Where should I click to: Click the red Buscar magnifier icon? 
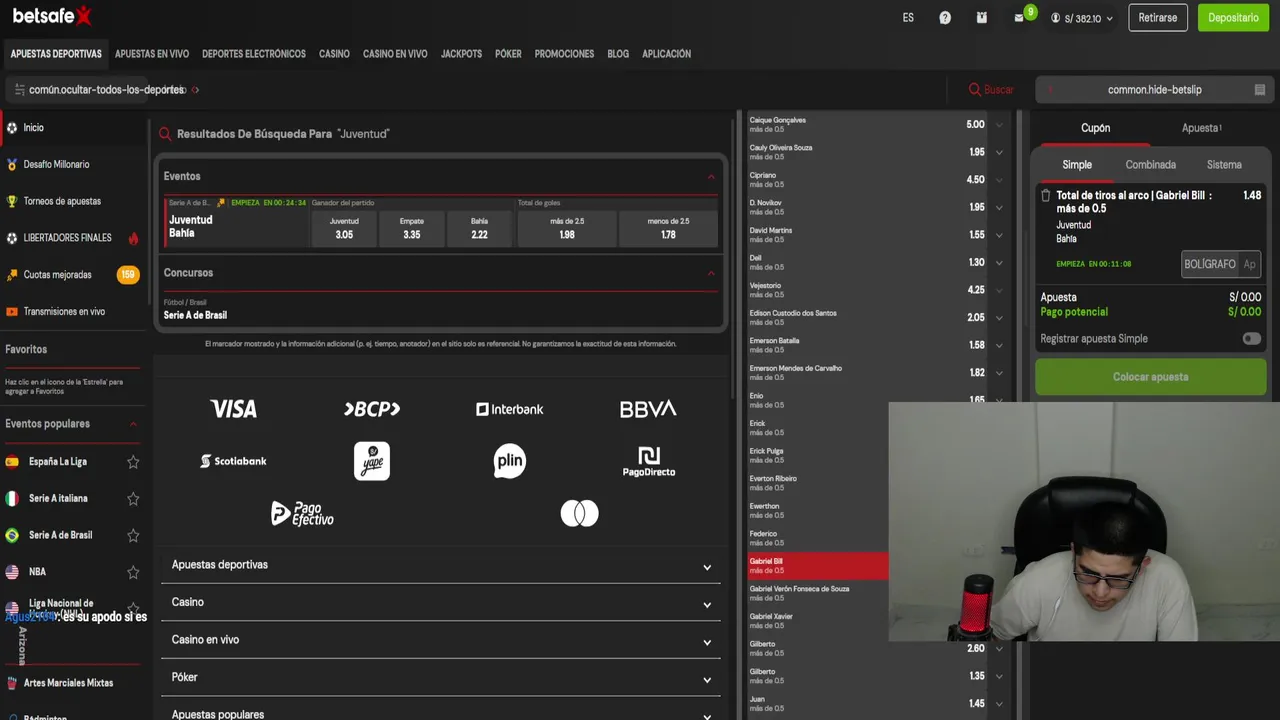click(x=974, y=90)
